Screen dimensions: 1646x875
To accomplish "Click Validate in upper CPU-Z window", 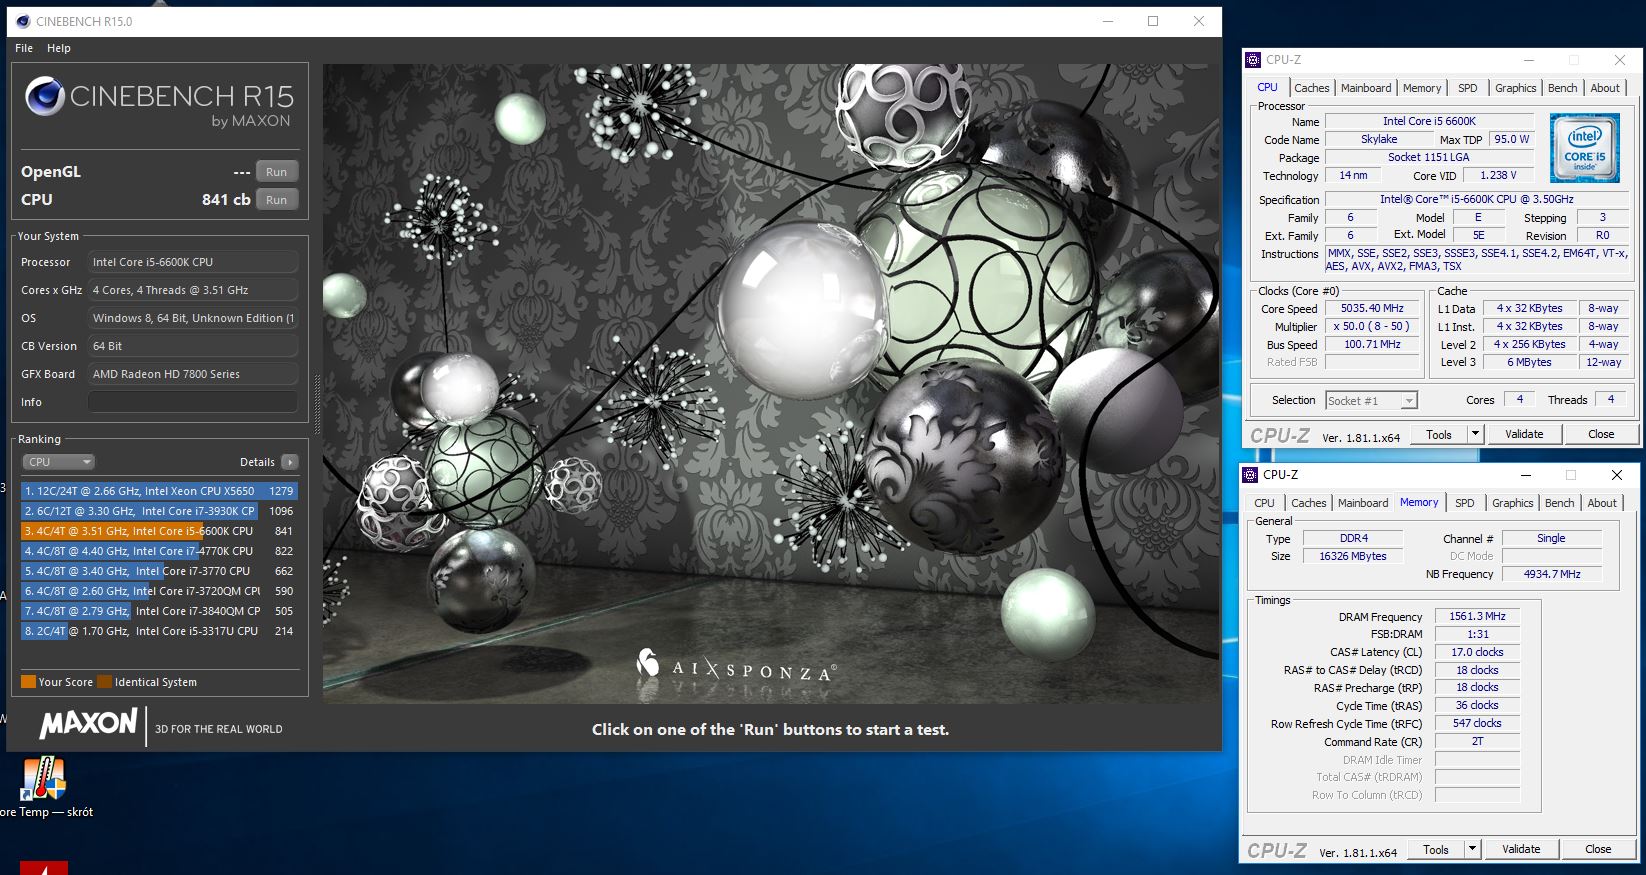I will coord(1524,435).
